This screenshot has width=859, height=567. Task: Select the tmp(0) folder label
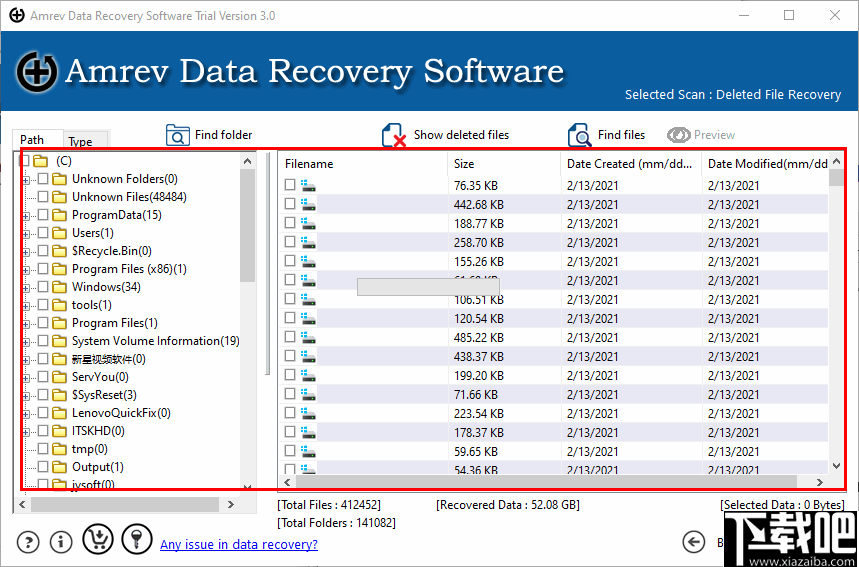[x=90, y=449]
